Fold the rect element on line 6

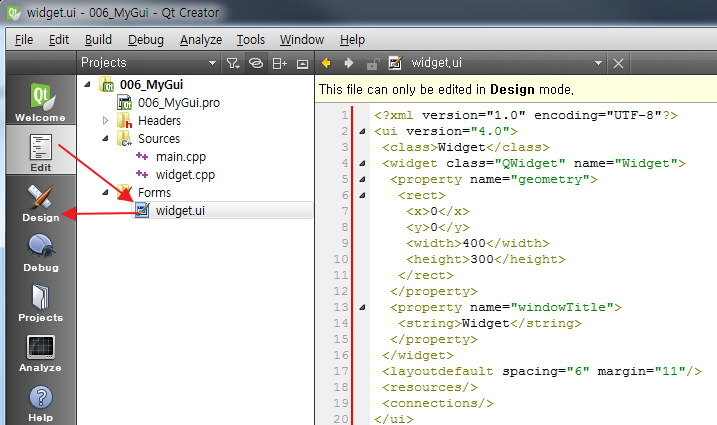[362, 195]
